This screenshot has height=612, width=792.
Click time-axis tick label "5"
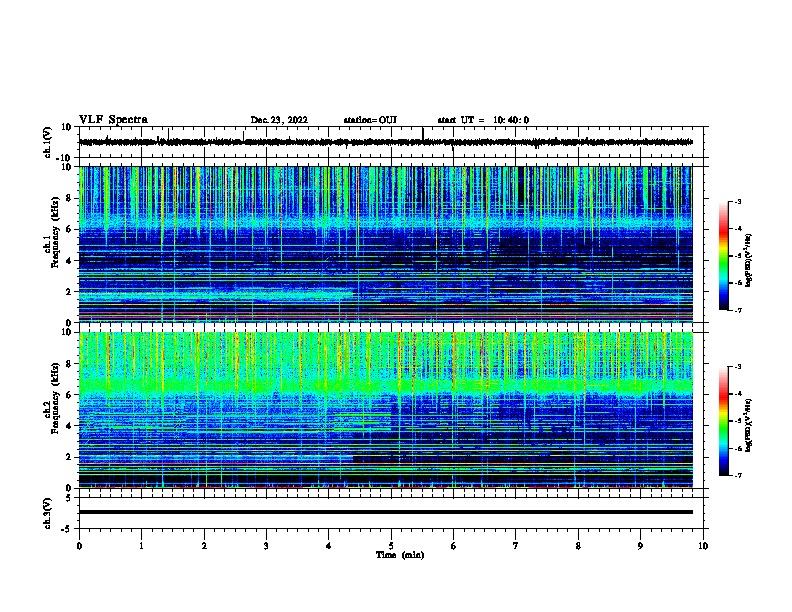391,546
